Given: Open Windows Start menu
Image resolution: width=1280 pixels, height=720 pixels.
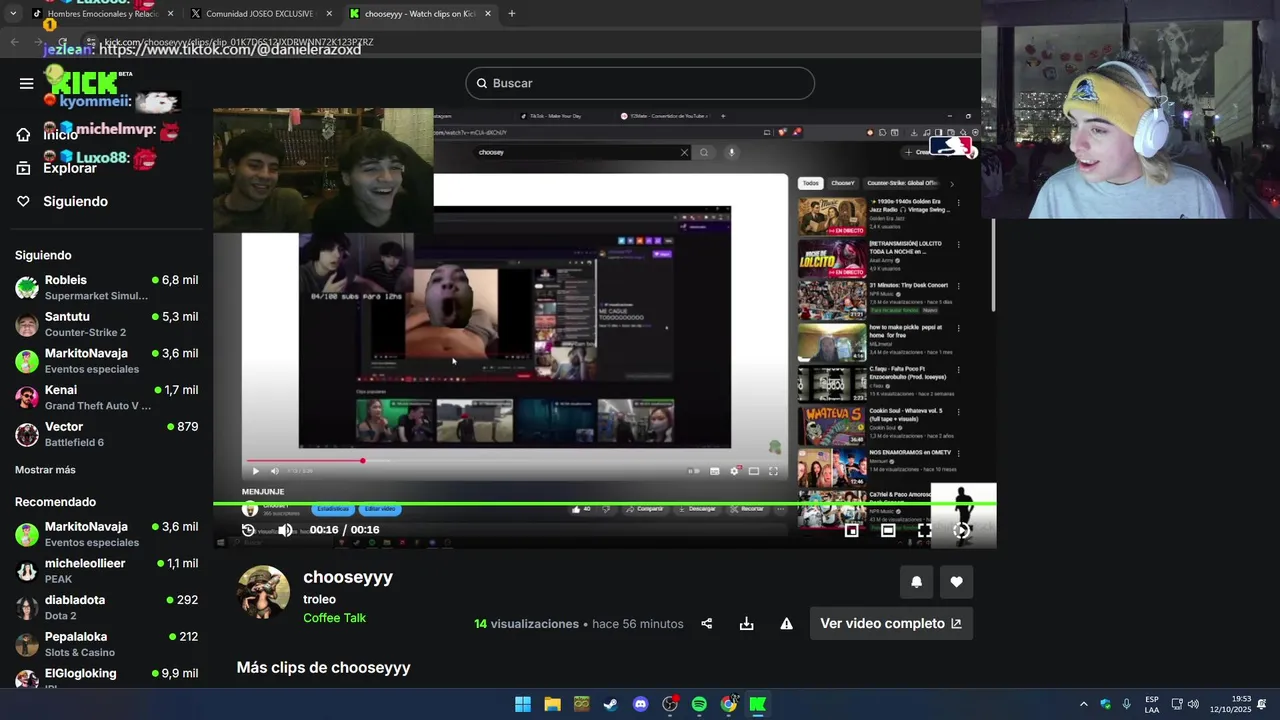Looking at the screenshot, I should point(523,704).
